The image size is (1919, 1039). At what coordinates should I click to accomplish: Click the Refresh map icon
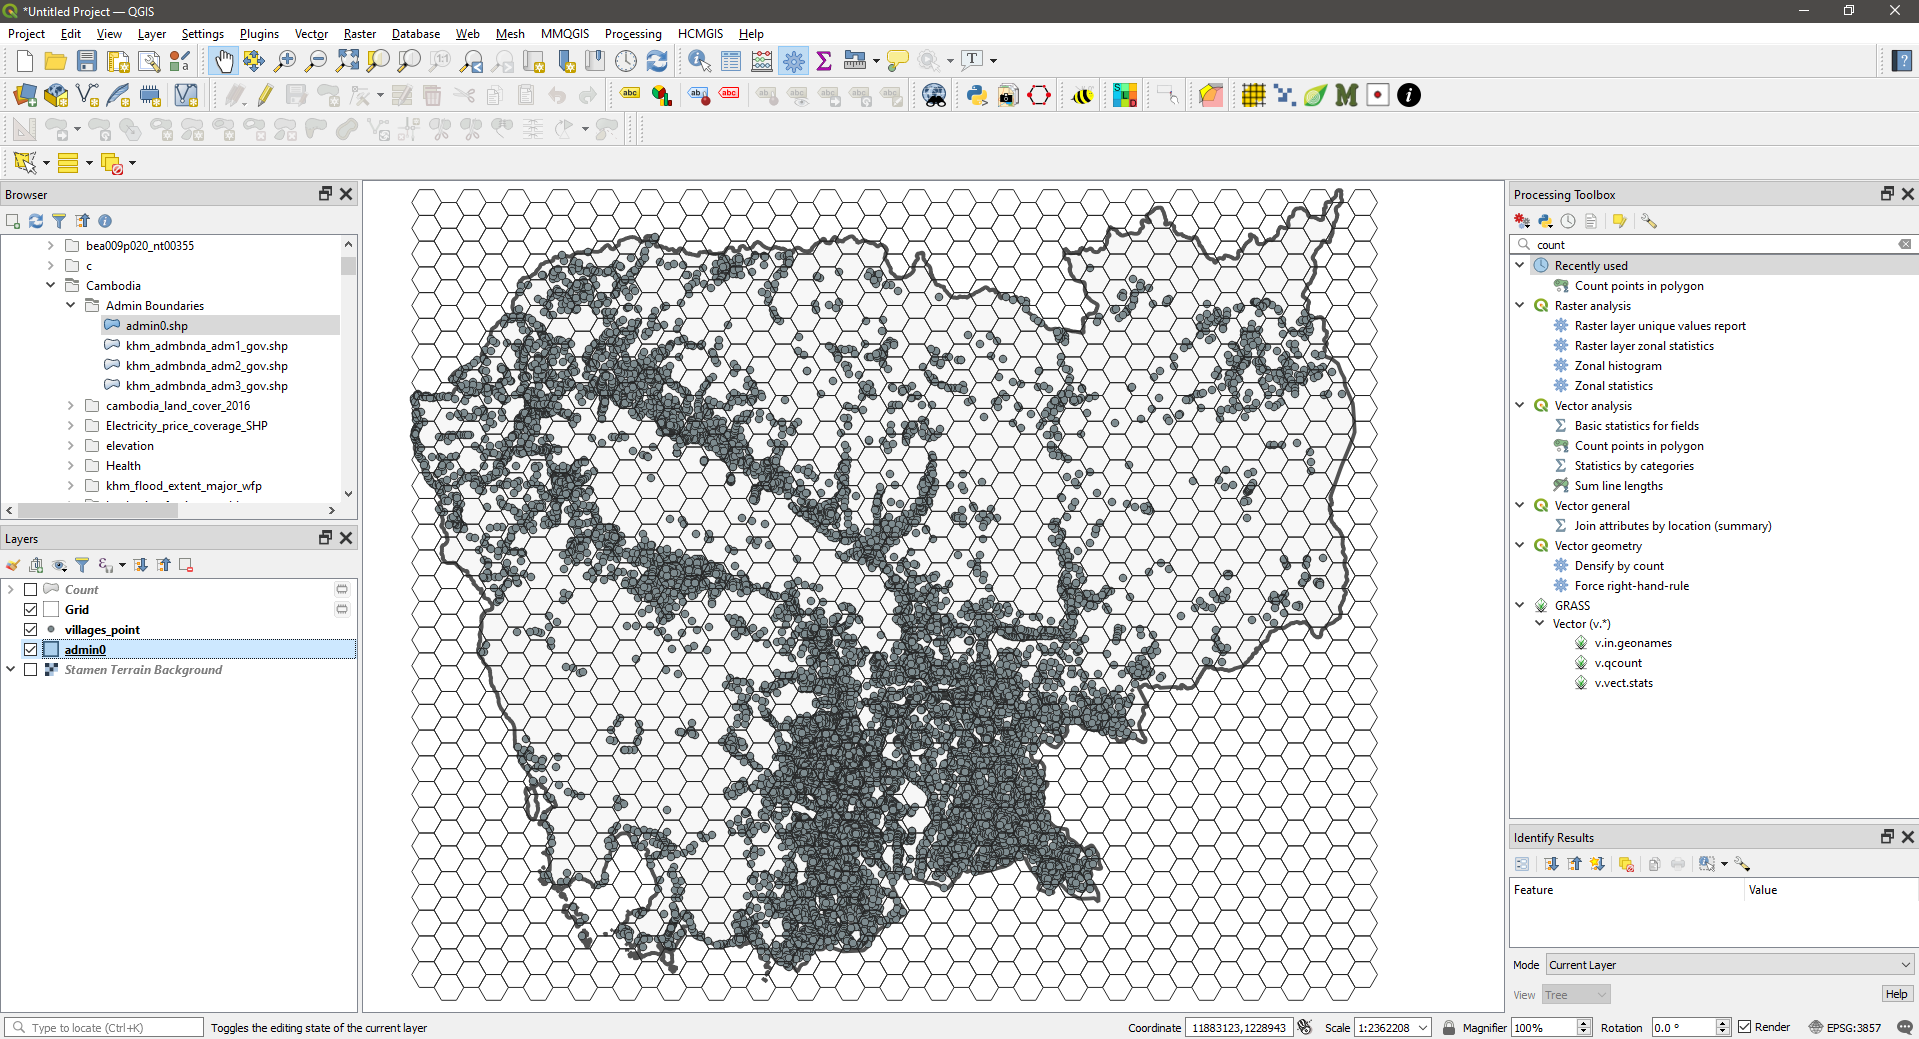[x=657, y=61]
